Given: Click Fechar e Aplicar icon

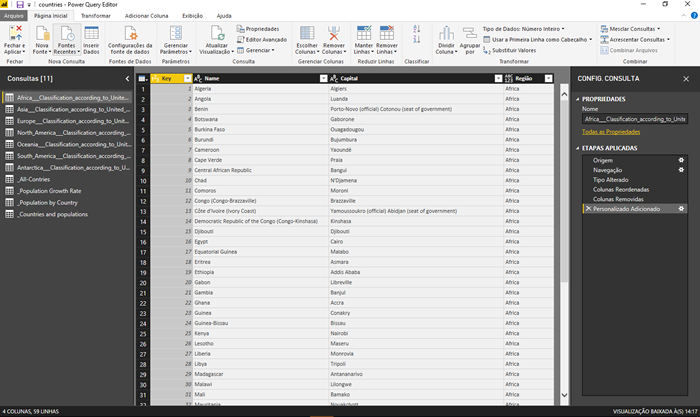Looking at the screenshot, I should tap(16, 33).
